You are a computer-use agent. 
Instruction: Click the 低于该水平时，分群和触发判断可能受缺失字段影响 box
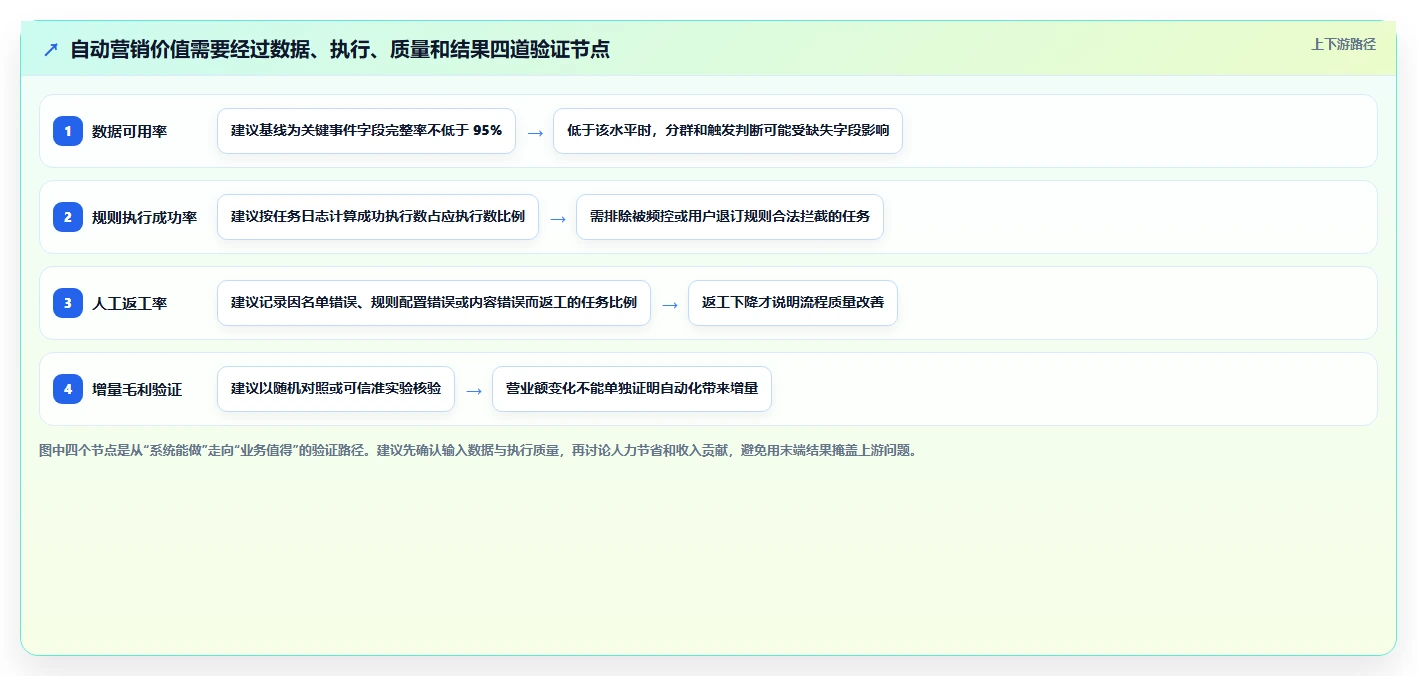coord(728,131)
